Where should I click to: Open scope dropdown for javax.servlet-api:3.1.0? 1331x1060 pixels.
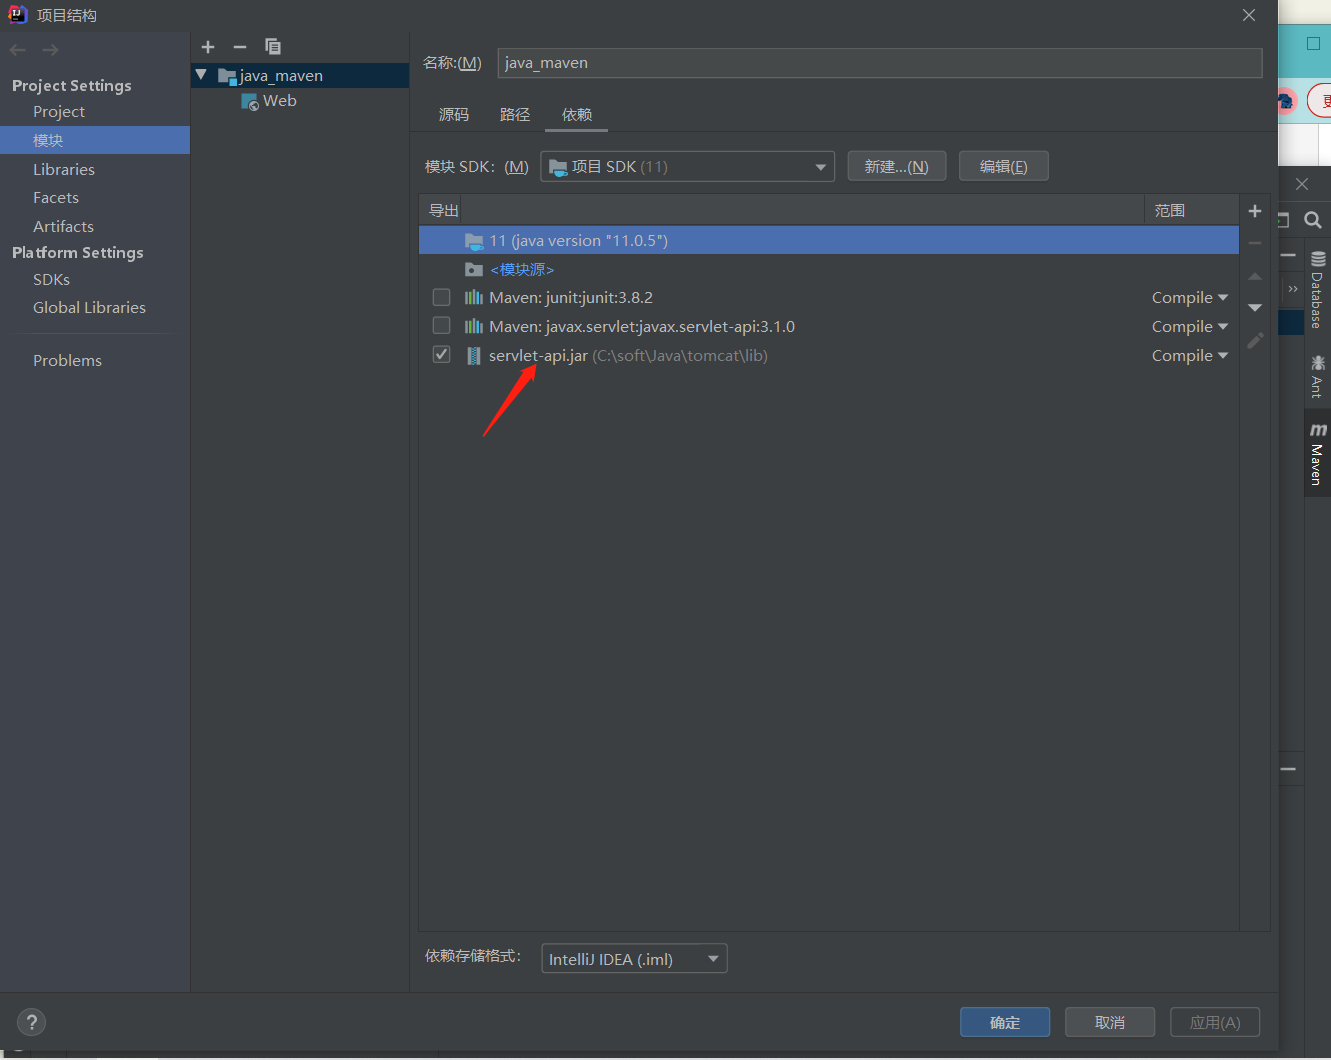[x=1190, y=326]
